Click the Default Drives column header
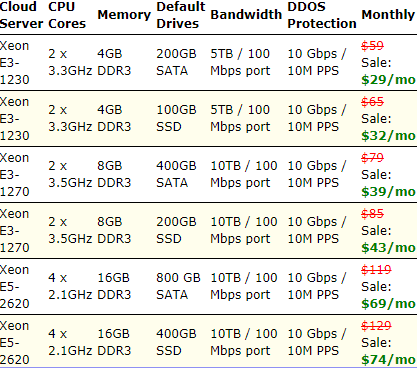Image resolution: width=417 pixels, height=368 pixels. 181,15
